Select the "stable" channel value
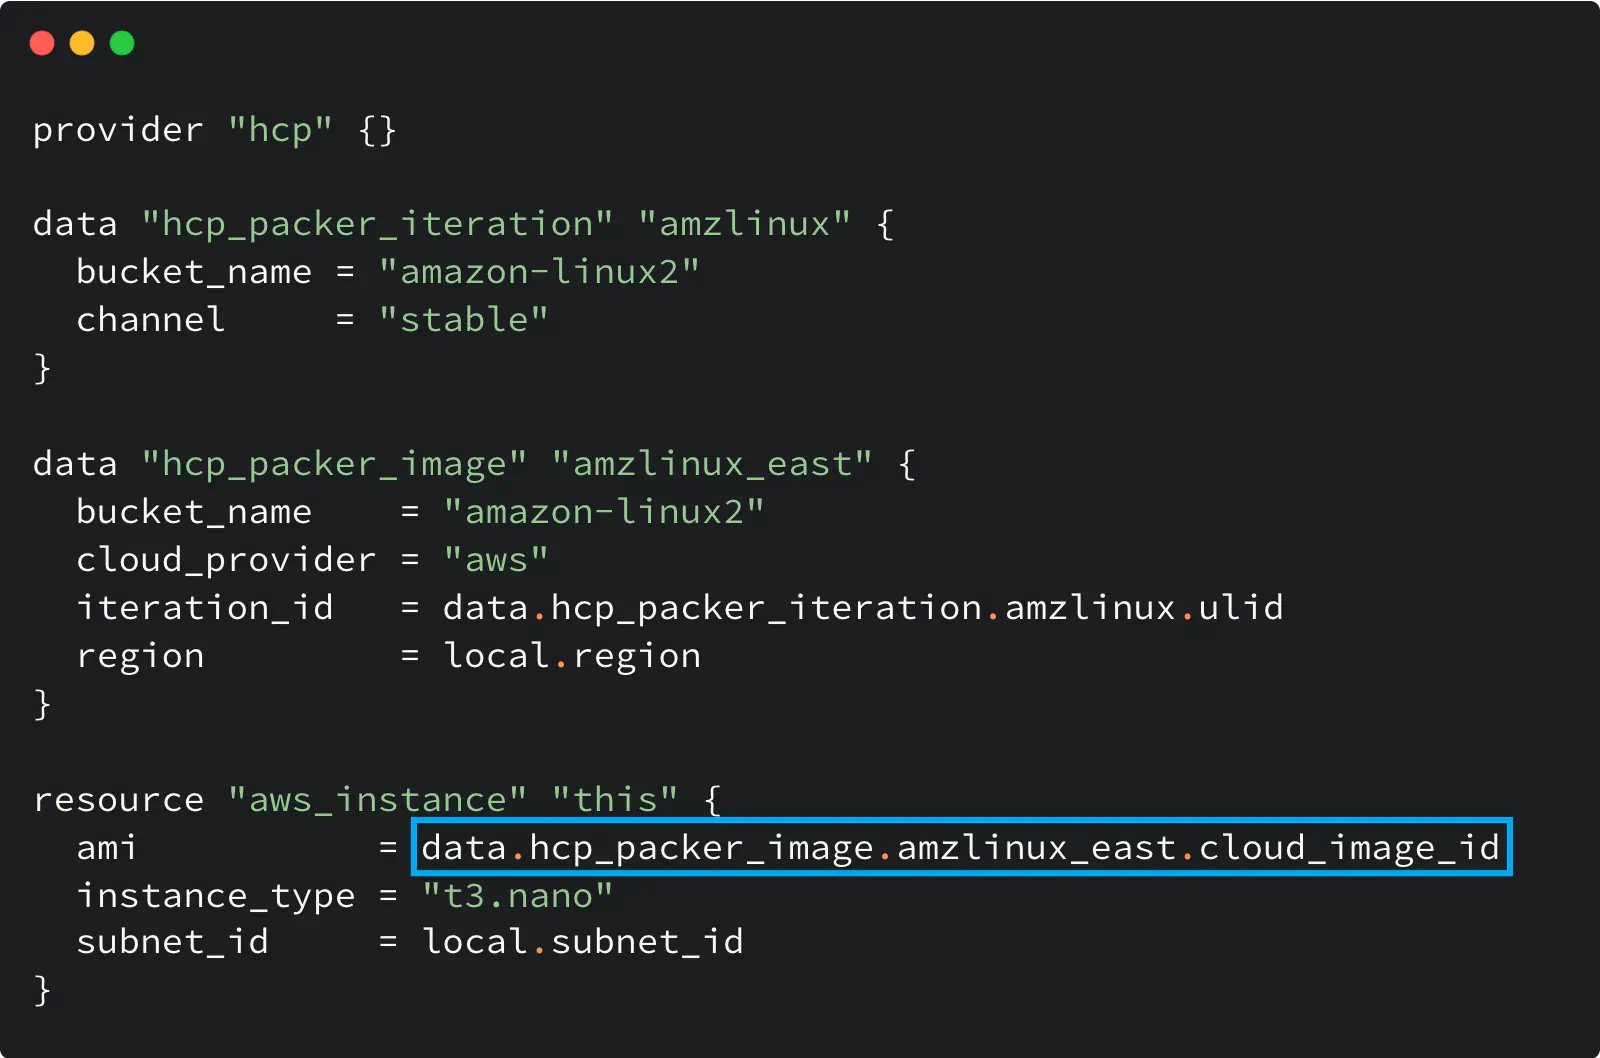This screenshot has width=1600, height=1058. 463,319
